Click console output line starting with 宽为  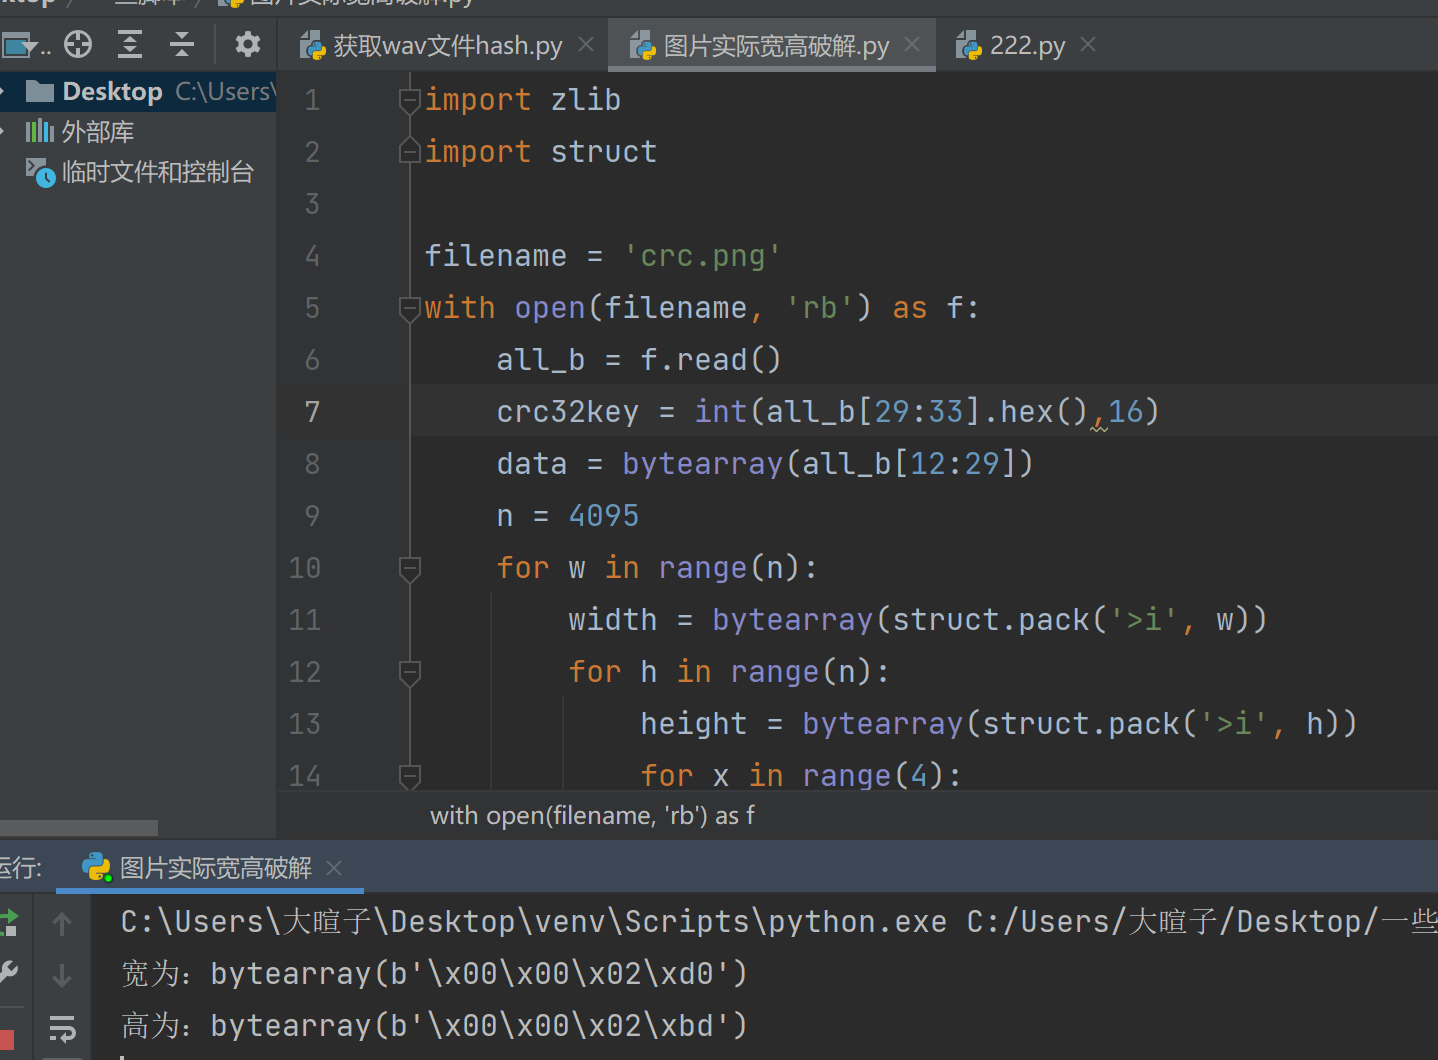pos(434,974)
